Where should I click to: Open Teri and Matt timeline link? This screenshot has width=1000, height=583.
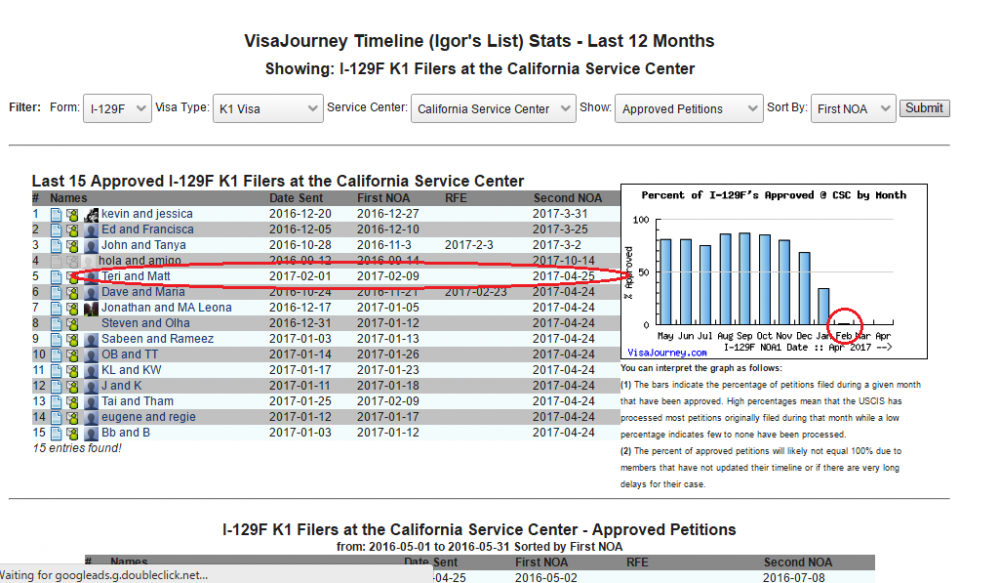pos(136,276)
